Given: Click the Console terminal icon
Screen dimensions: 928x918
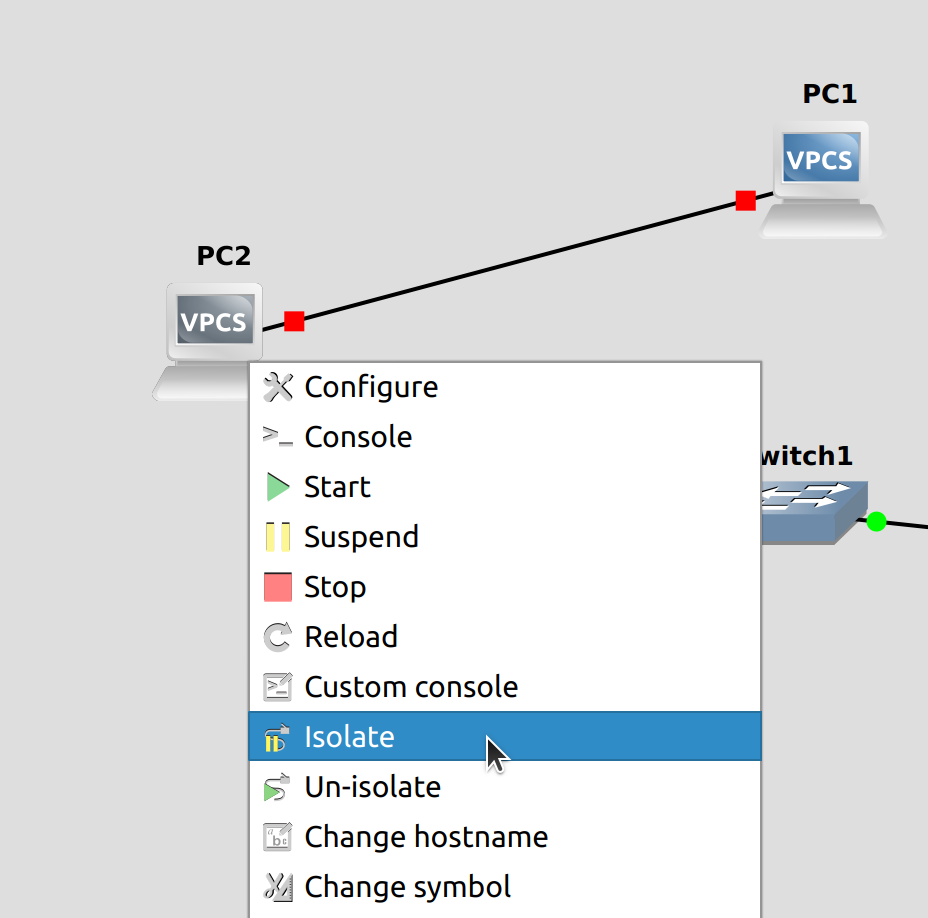Looking at the screenshot, I should tap(278, 436).
